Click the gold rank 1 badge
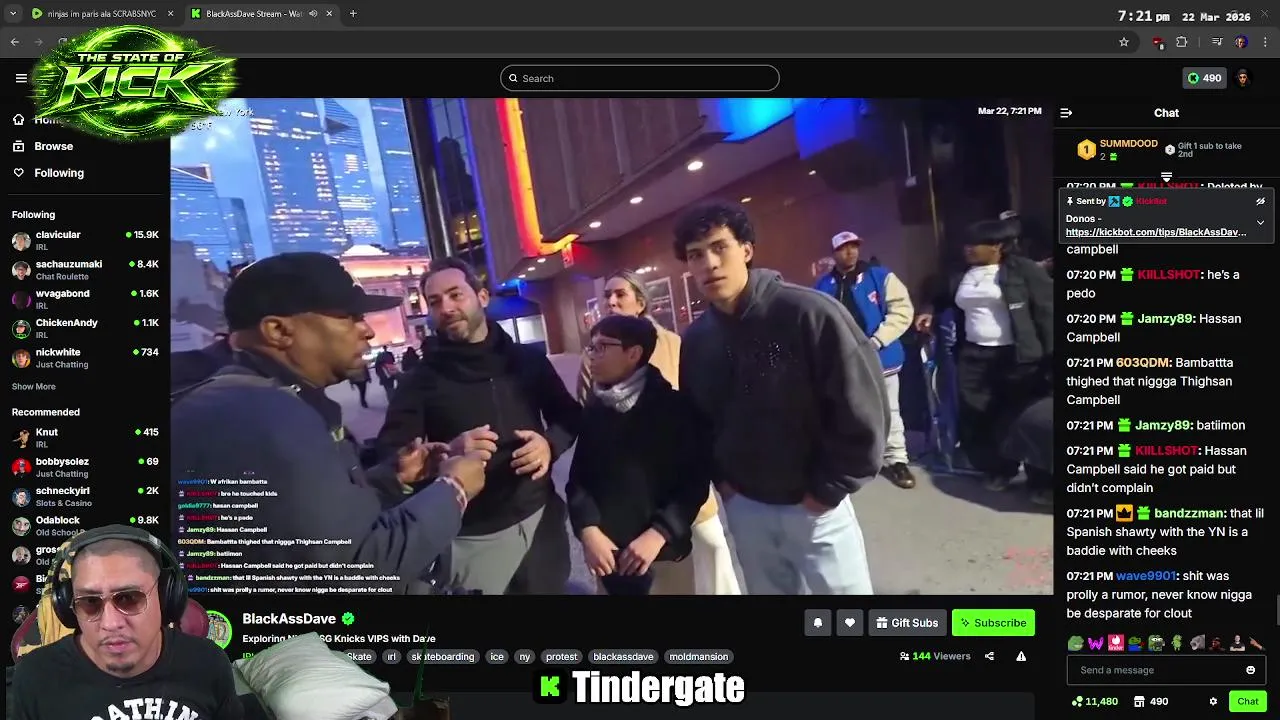 (x=1086, y=150)
